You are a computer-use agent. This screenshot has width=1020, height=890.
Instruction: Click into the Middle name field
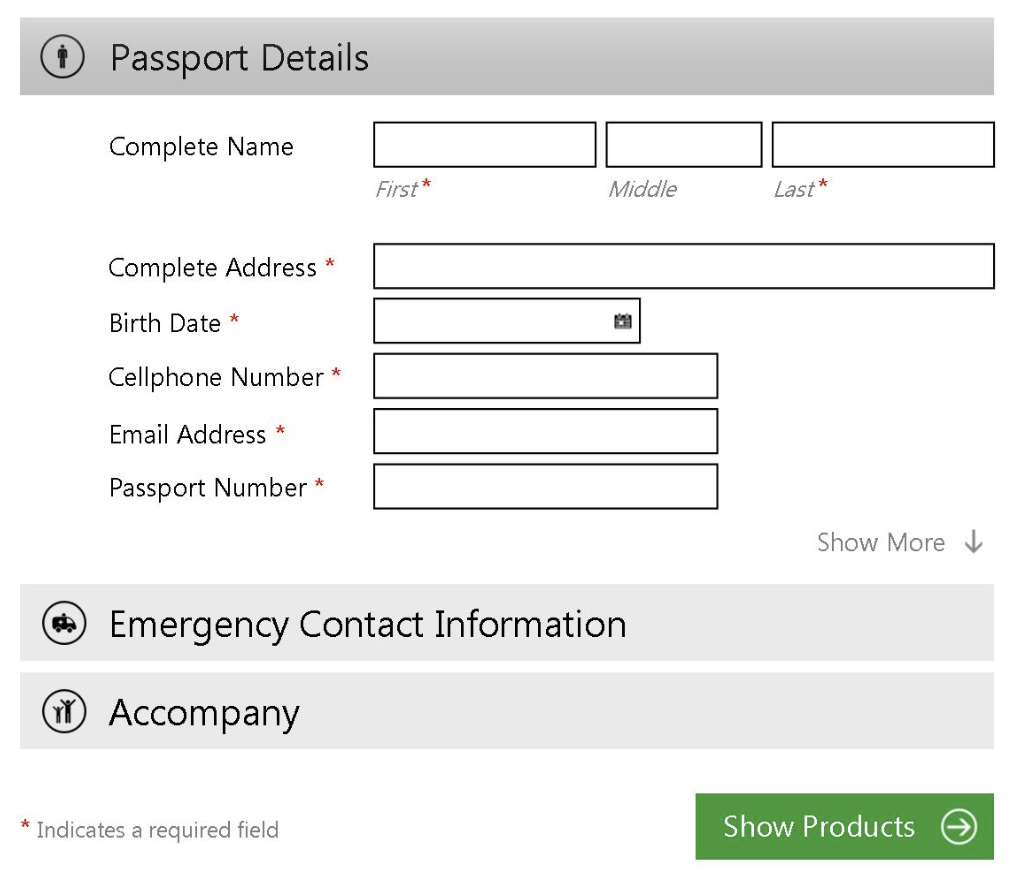click(x=683, y=145)
